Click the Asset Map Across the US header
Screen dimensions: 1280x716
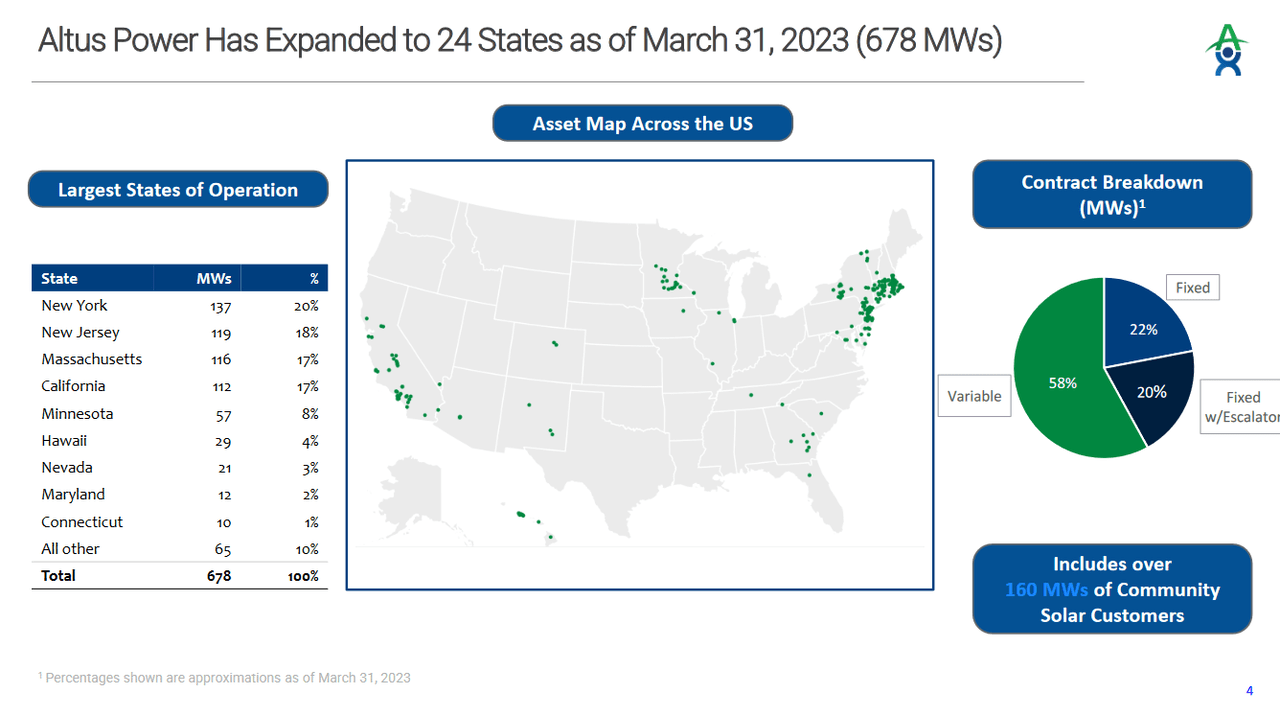(642, 122)
